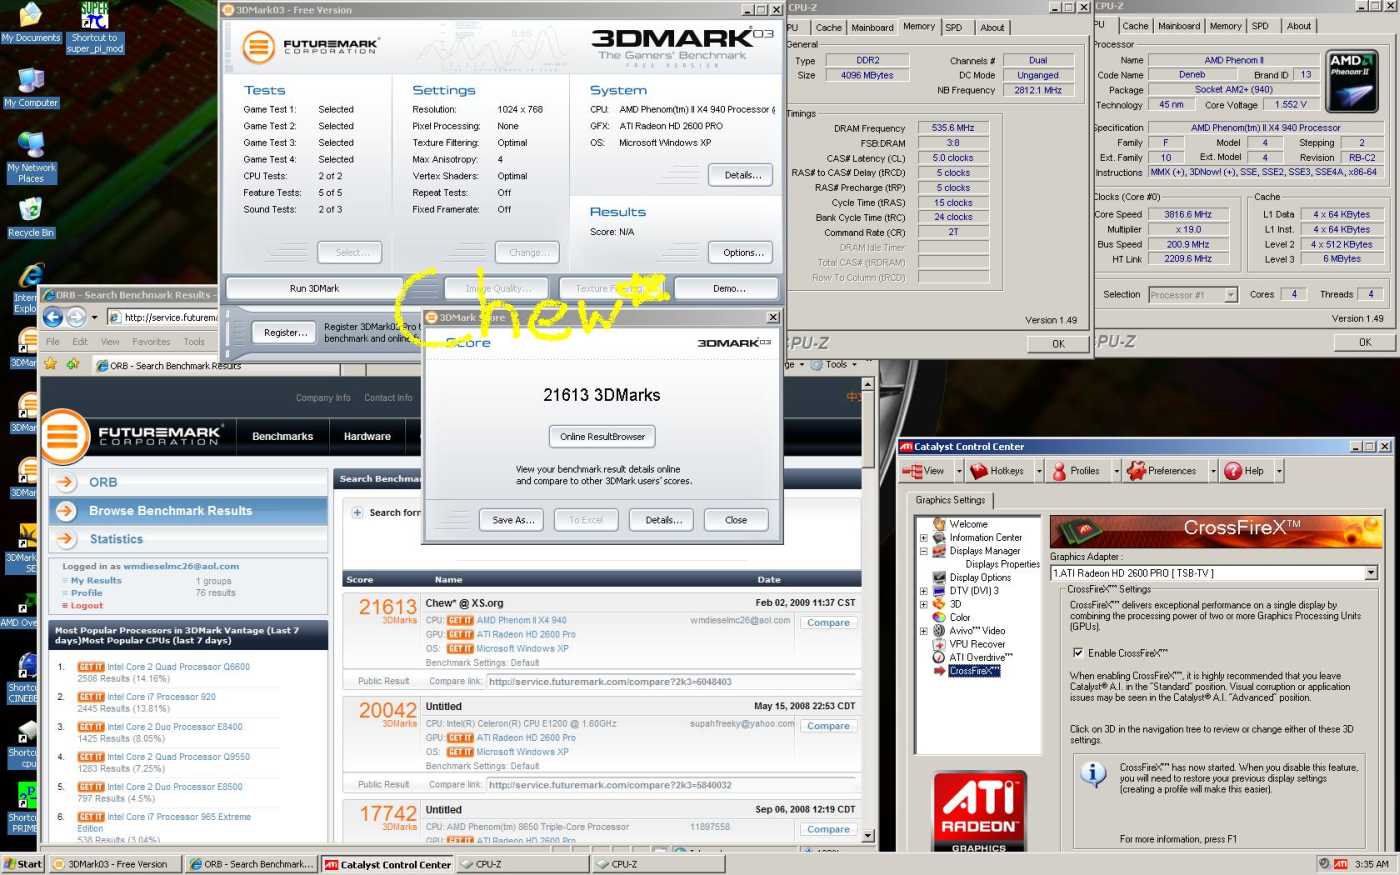Viewport: 1400px width, 875px height.
Task: Collapse the Displays Manager tree node
Action: pos(924,551)
